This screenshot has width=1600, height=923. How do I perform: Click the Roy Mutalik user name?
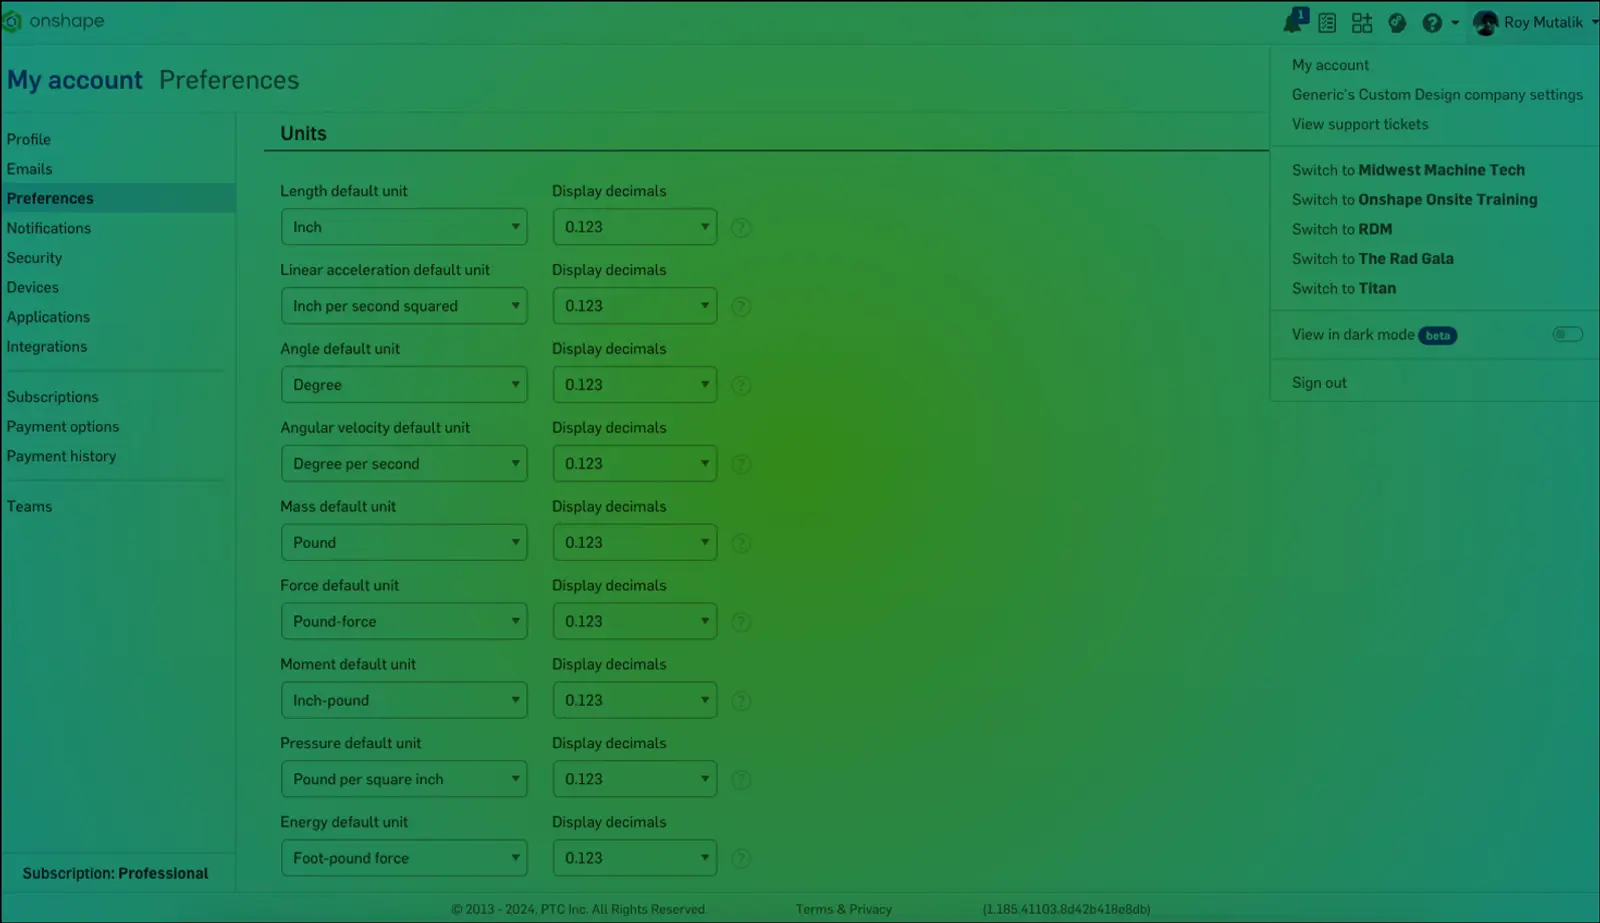1543,22
